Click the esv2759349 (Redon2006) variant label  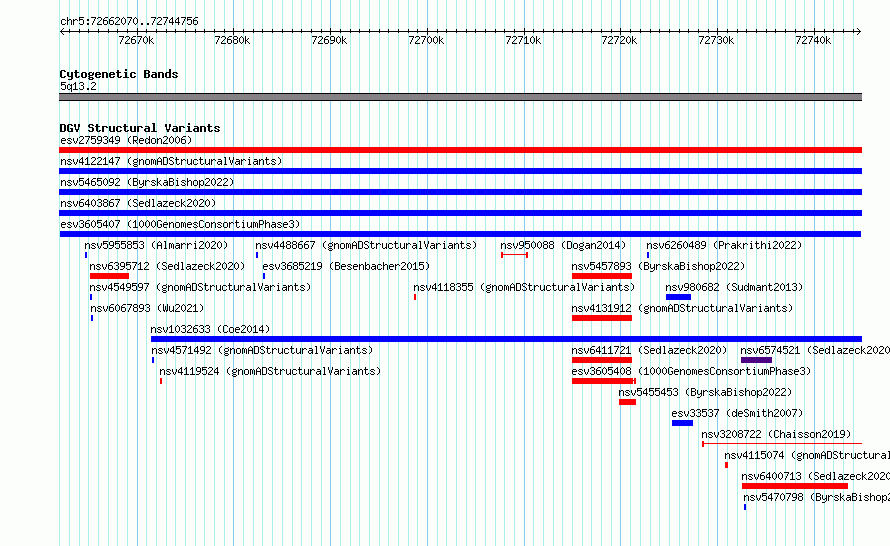(x=126, y=140)
